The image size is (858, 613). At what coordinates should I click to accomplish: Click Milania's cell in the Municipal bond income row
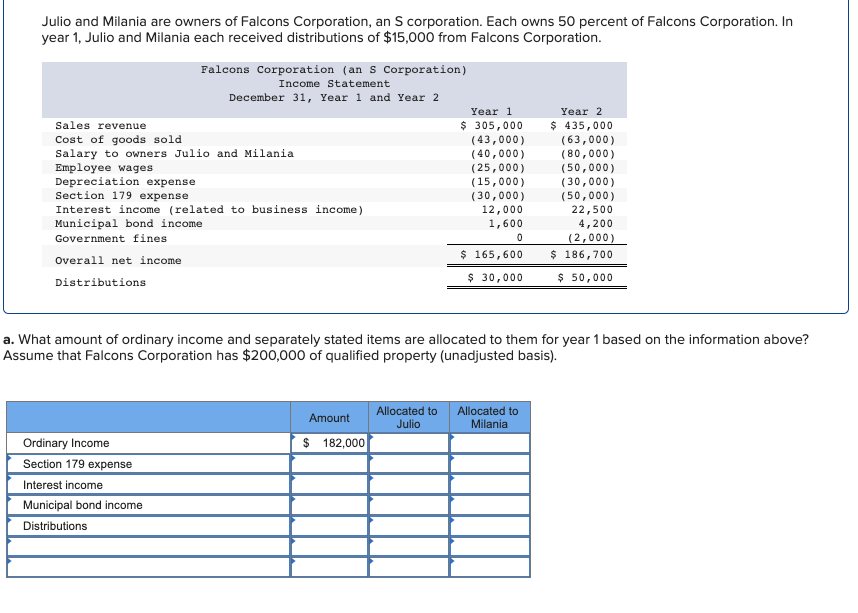click(x=490, y=505)
